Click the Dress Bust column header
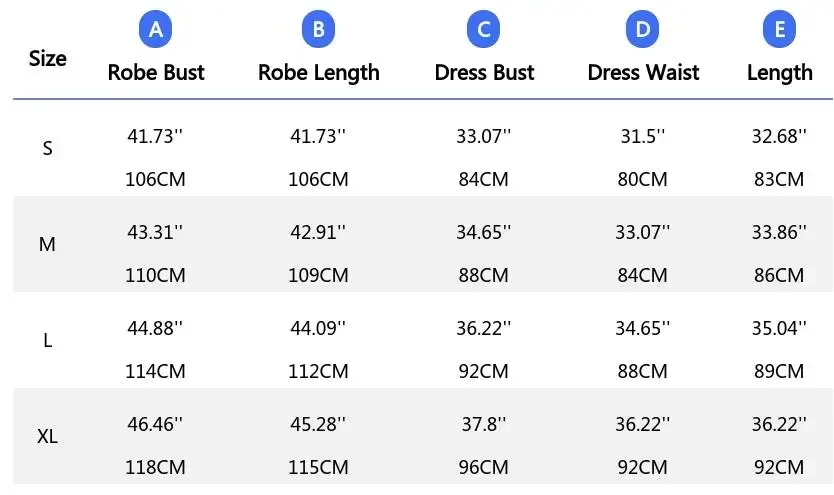The image size is (834, 495). tap(484, 72)
